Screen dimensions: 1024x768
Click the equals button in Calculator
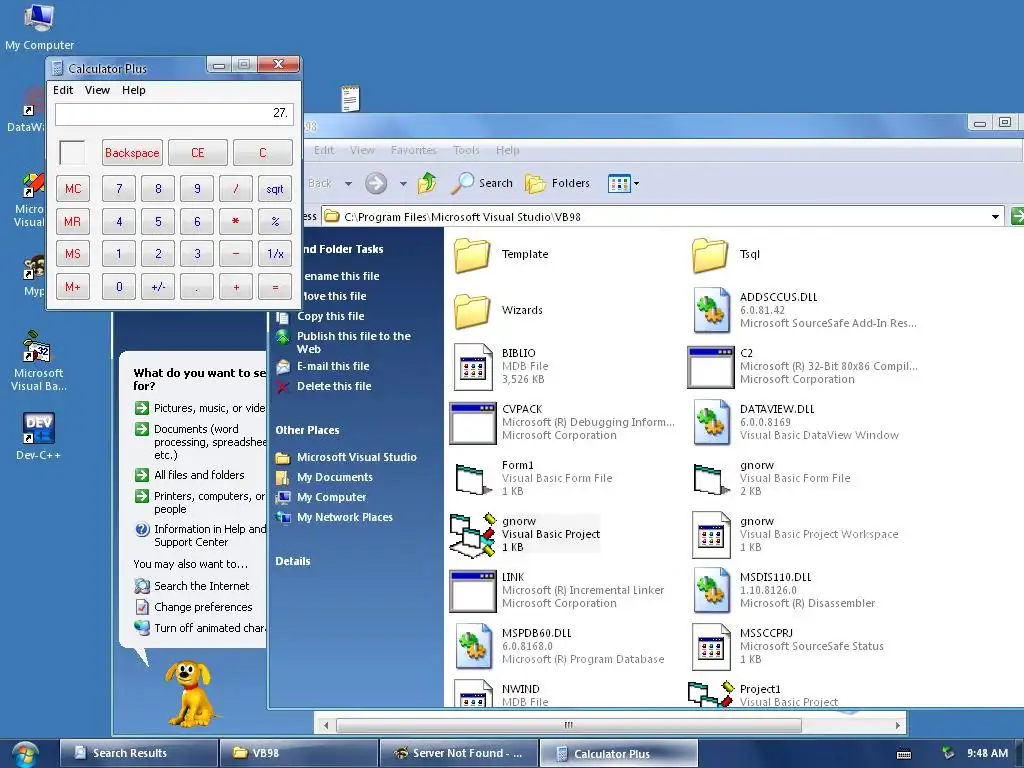[275, 287]
